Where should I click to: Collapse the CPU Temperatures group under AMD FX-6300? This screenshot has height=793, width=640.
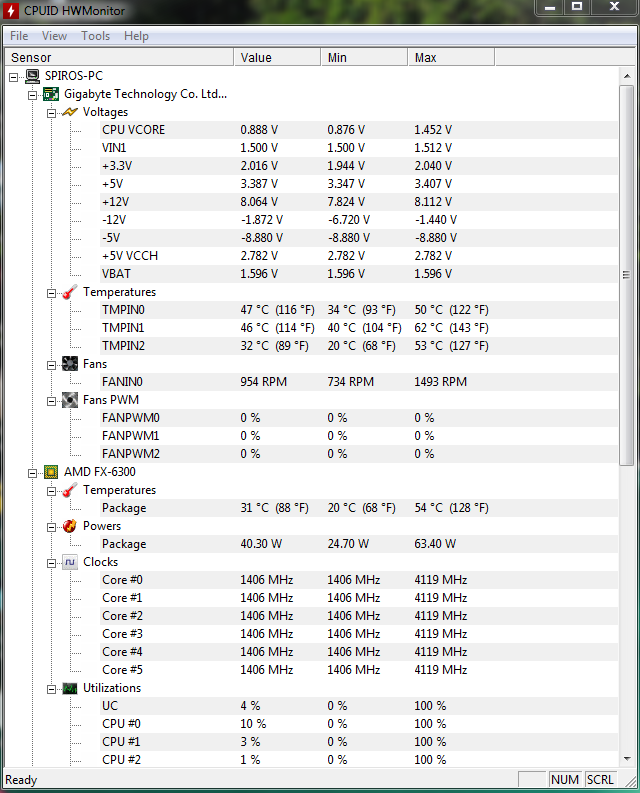click(x=51, y=491)
